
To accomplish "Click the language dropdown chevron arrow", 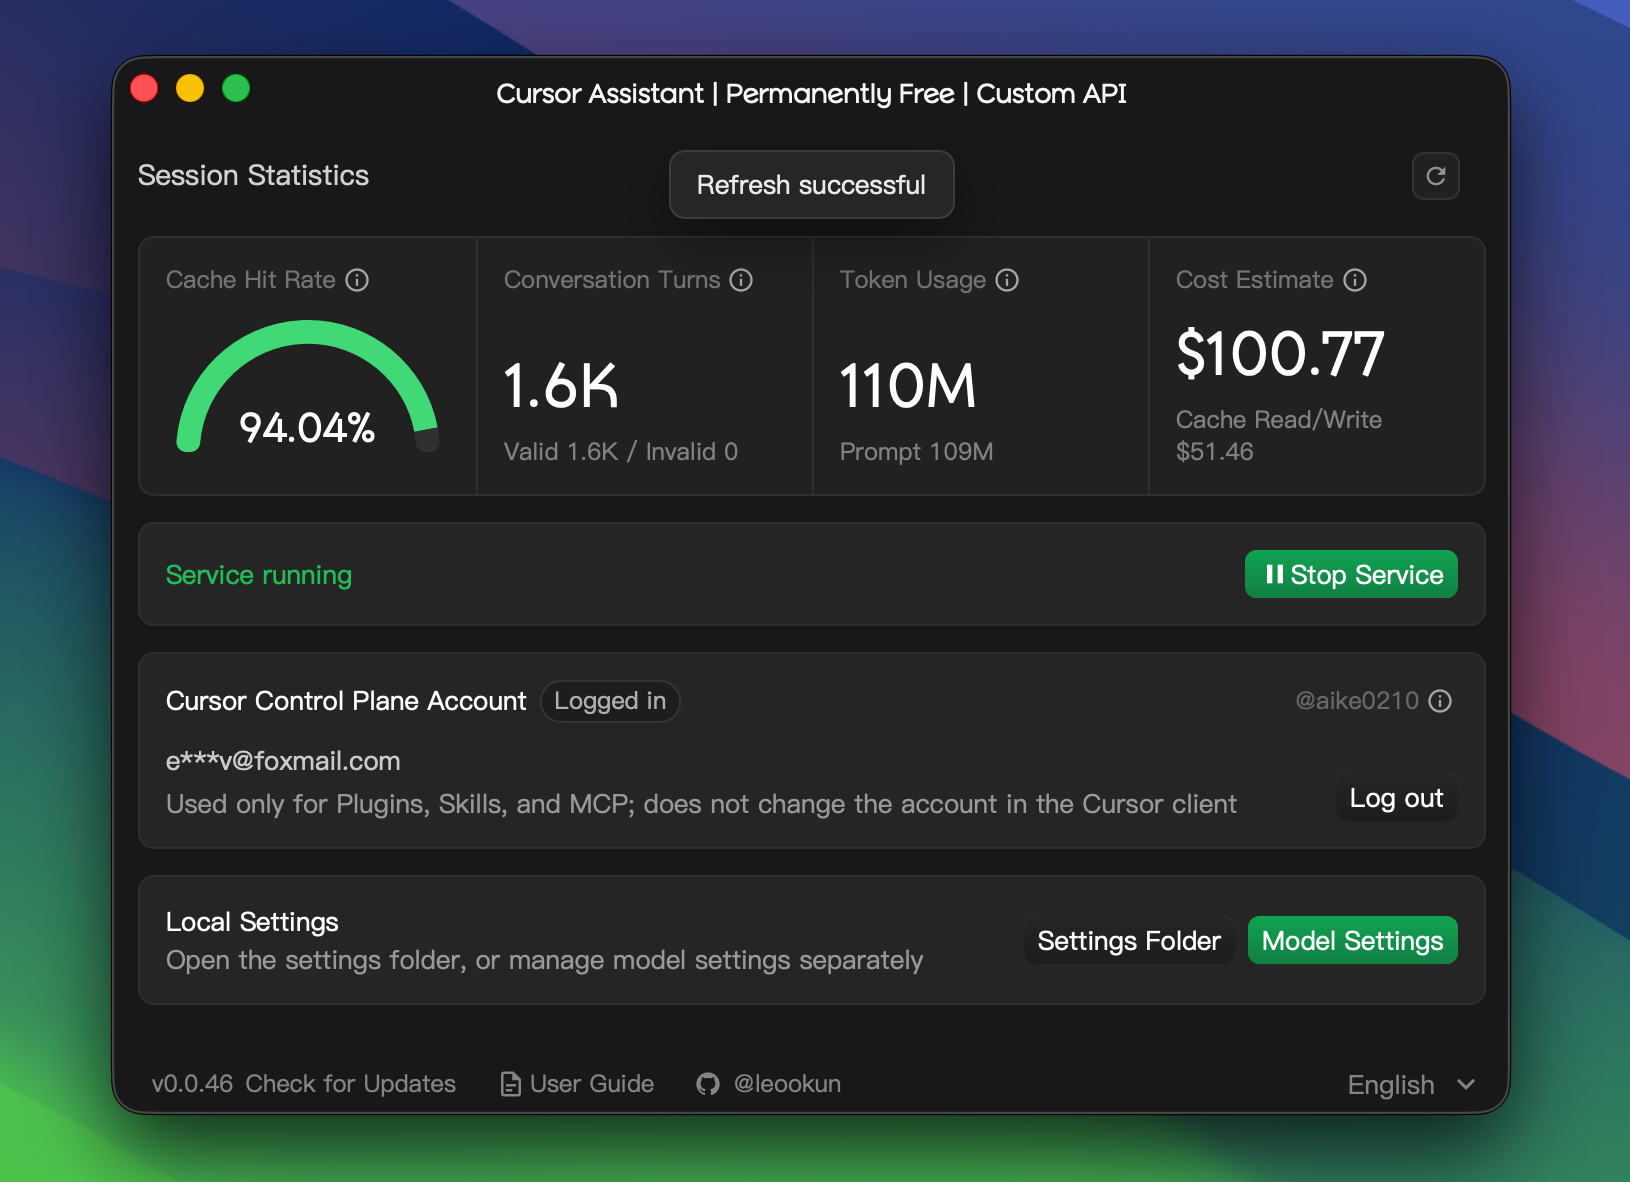I will [1466, 1085].
